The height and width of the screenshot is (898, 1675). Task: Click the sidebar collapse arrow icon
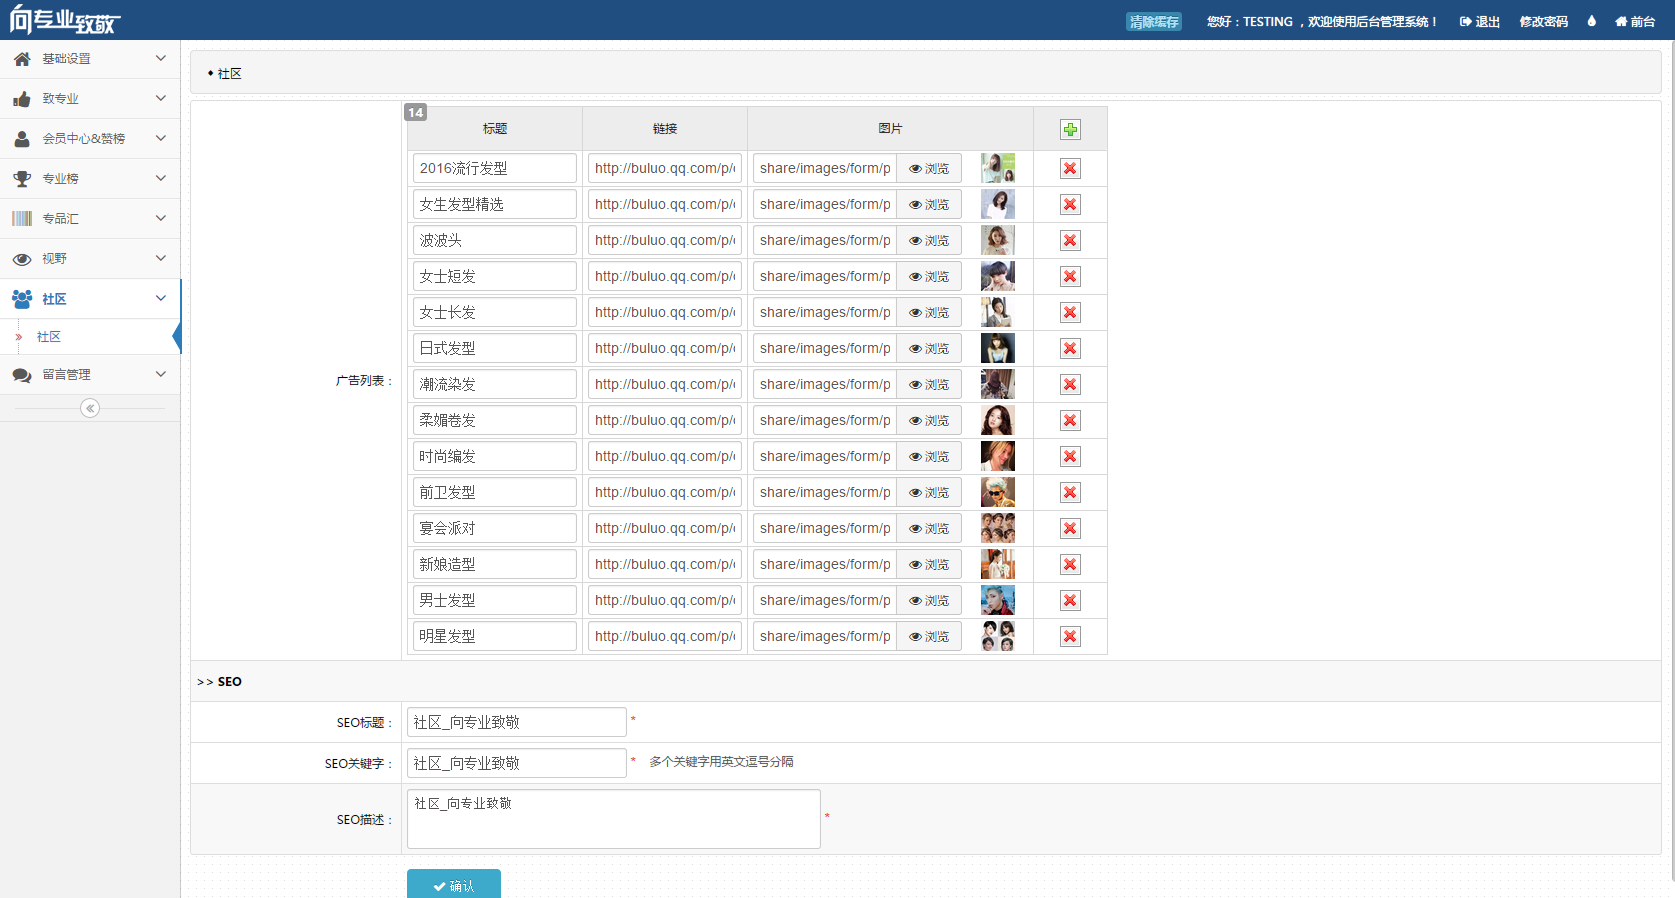pyautogui.click(x=90, y=408)
